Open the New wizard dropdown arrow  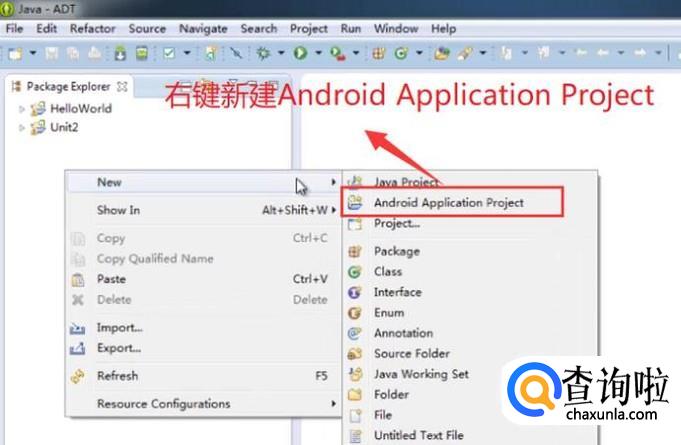tap(33, 53)
